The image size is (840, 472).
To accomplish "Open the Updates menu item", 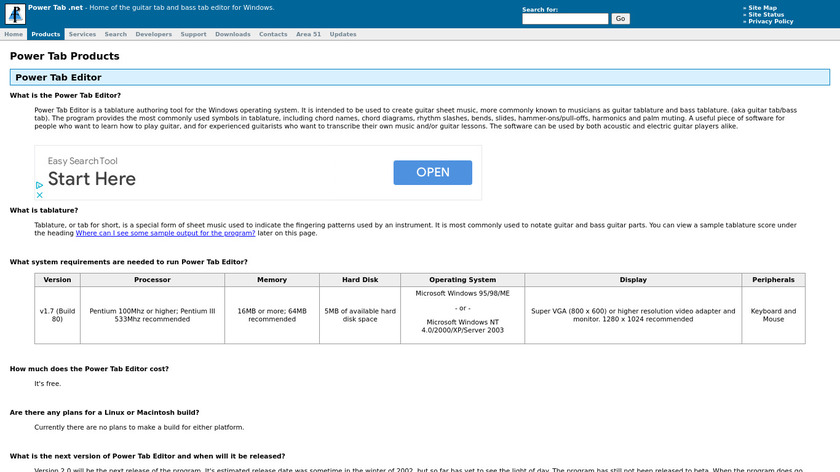I will (x=343, y=34).
